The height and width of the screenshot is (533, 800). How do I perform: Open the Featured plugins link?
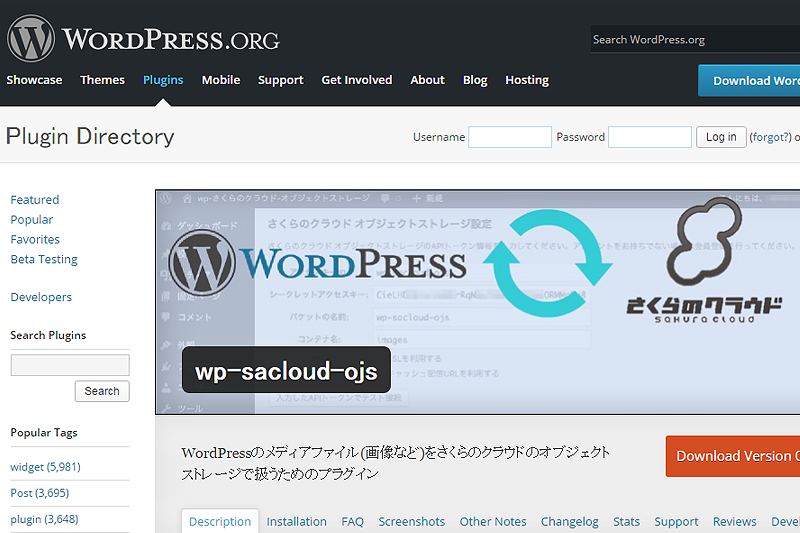coord(35,200)
